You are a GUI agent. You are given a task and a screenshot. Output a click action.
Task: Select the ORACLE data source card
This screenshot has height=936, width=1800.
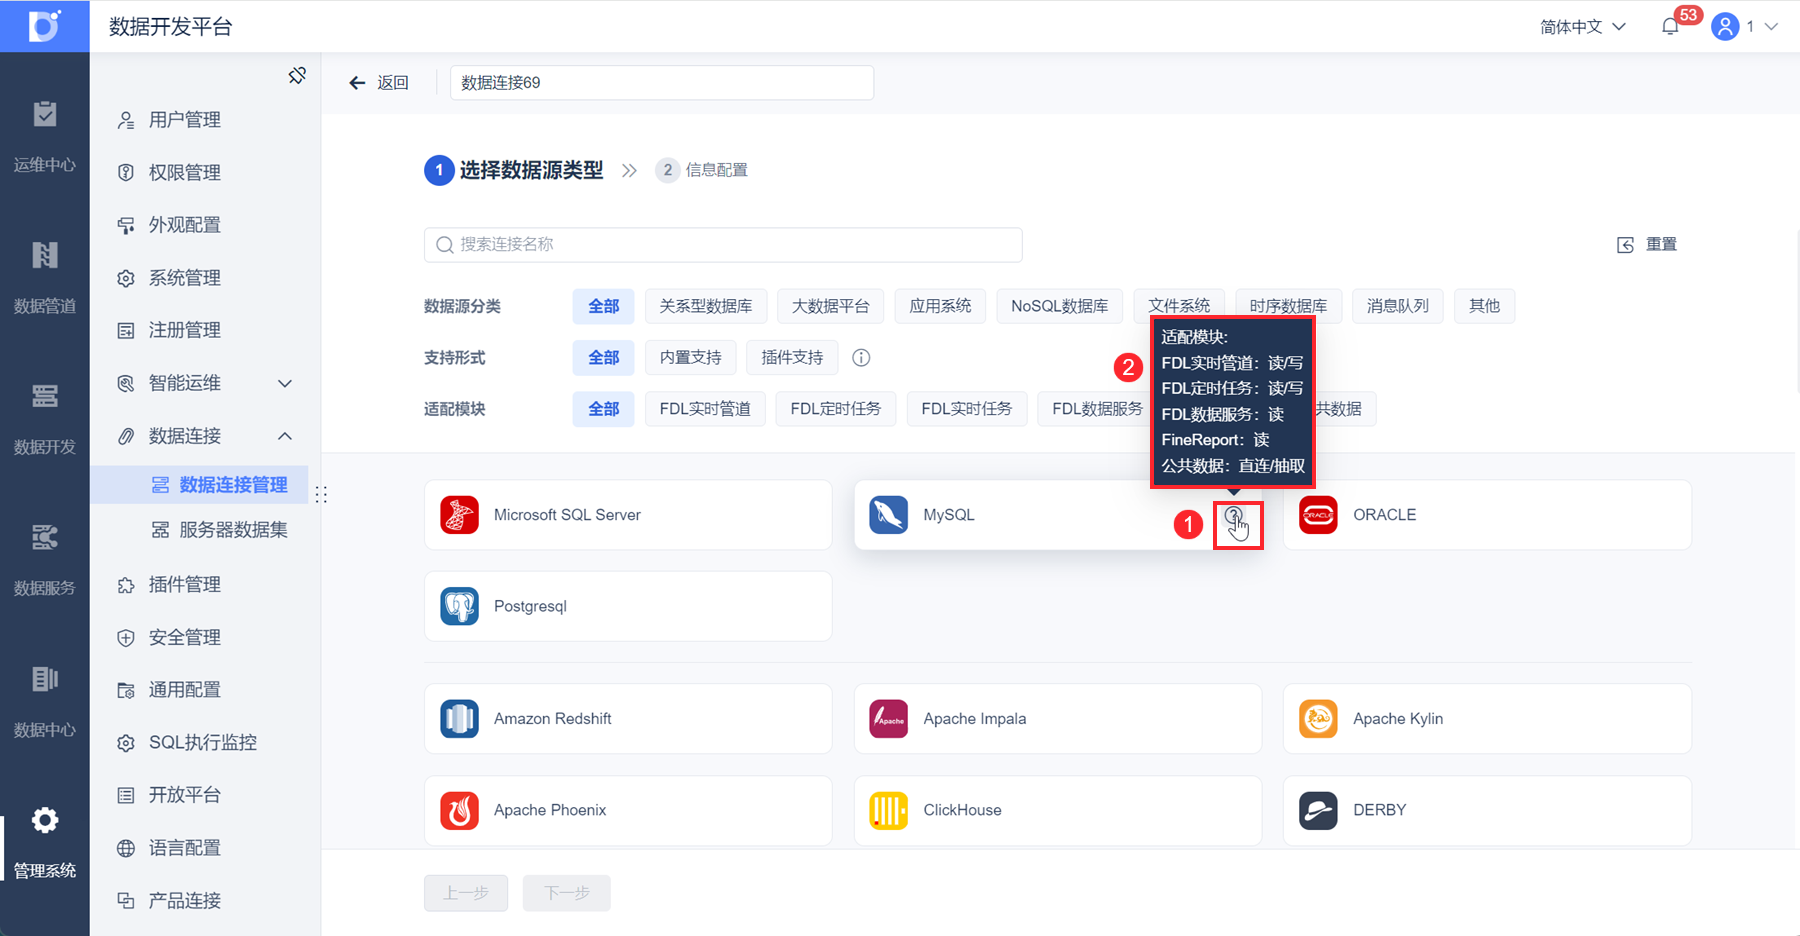[x=1487, y=515]
